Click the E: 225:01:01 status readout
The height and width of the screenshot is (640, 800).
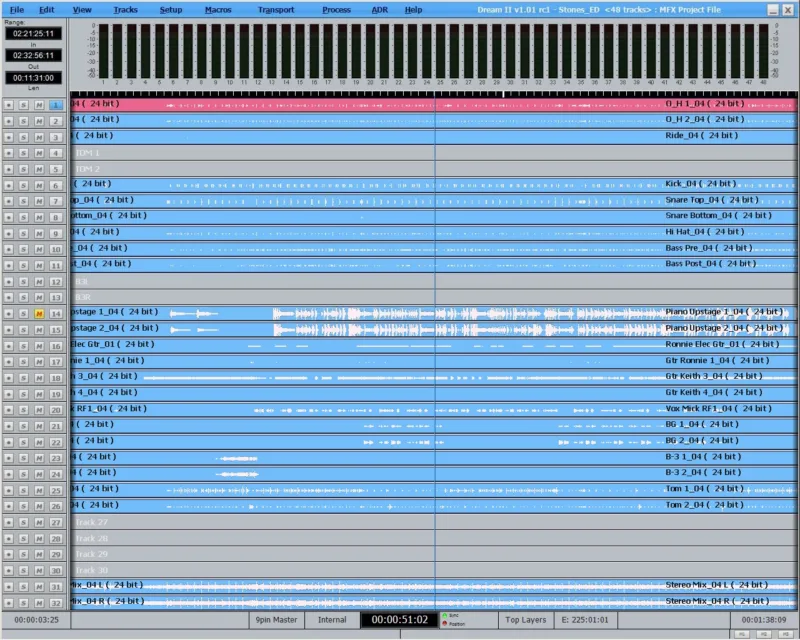(585, 620)
